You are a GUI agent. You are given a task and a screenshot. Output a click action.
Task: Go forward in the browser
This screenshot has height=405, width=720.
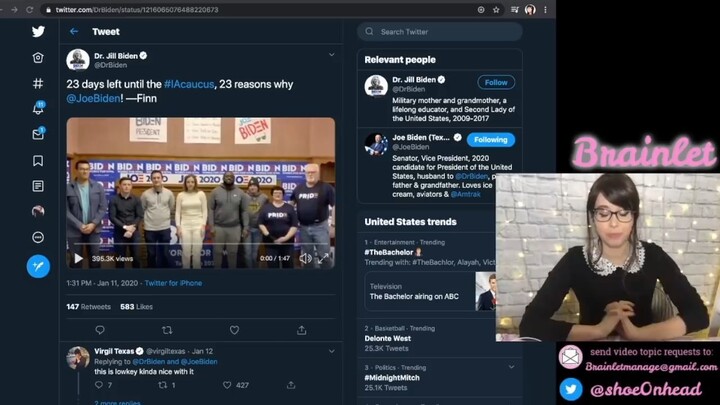point(14,10)
